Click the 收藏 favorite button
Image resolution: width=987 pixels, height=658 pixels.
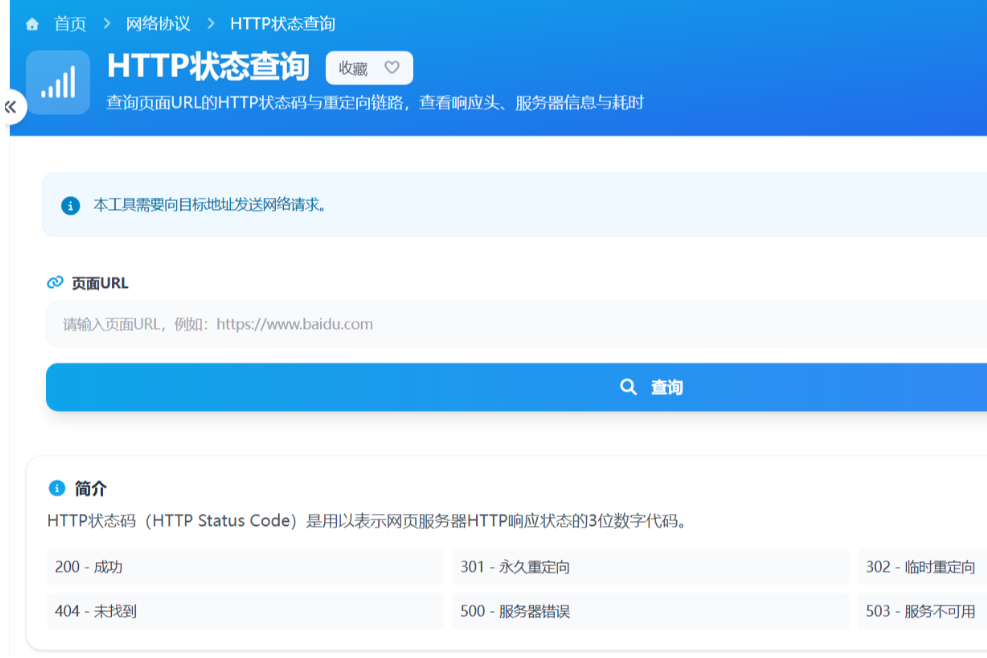pos(369,68)
